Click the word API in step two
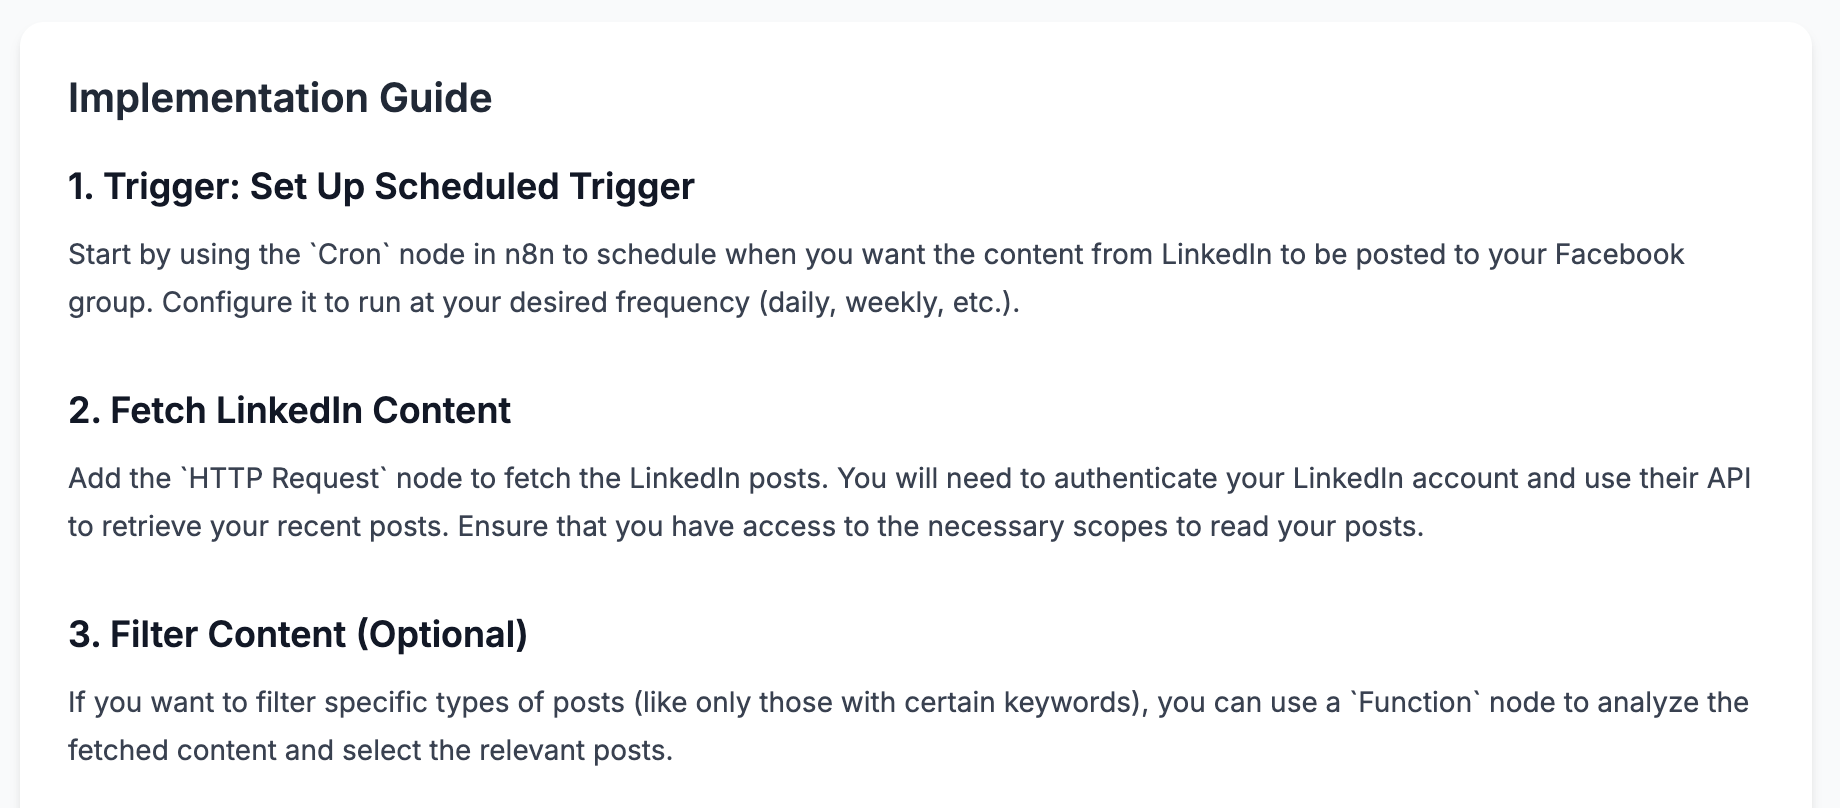This screenshot has height=808, width=1840. [1728, 479]
